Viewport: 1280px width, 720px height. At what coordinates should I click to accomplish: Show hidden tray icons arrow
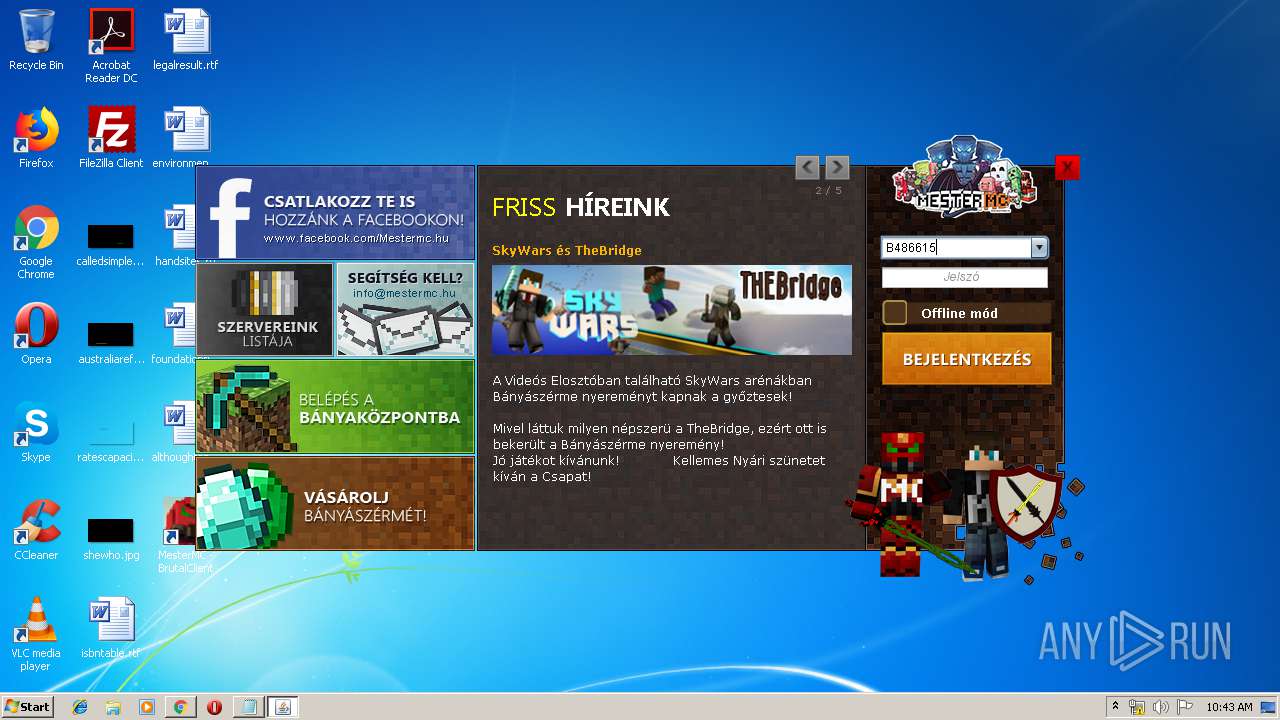pyautogui.click(x=1115, y=707)
